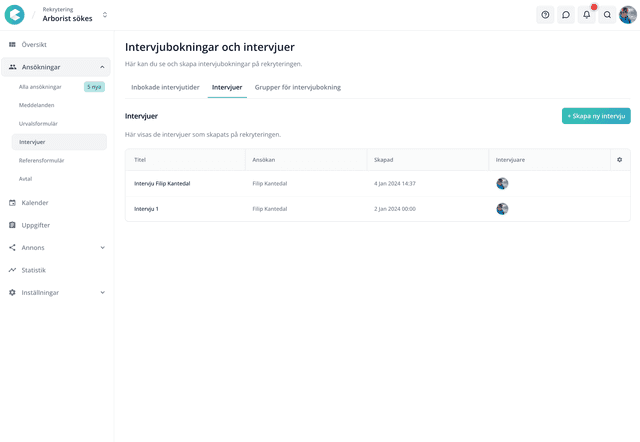Open table column settings gear
The image size is (640, 442).
619,160
